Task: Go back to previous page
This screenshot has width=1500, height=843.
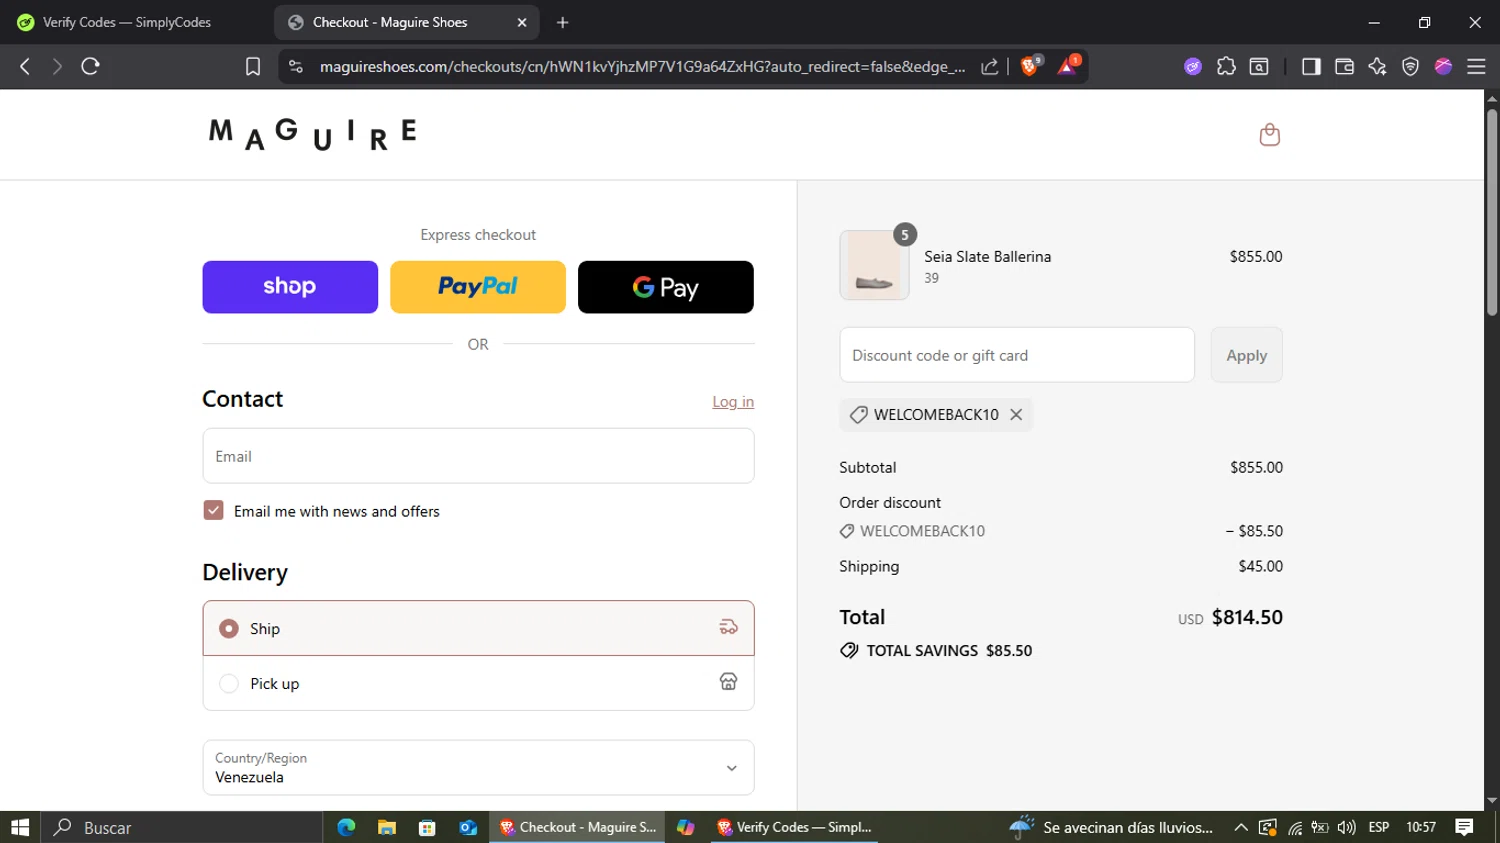Action: [25, 66]
